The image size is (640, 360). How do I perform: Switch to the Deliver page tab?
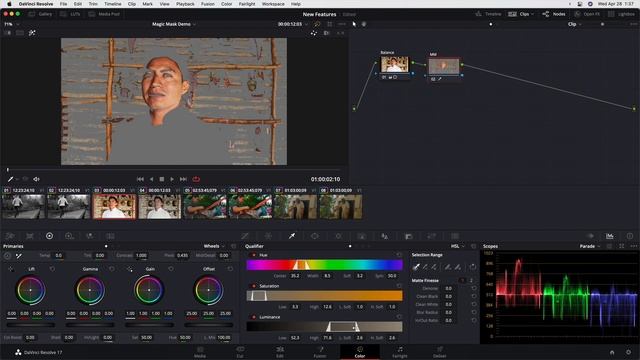pyautogui.click(x=440, y=352)
